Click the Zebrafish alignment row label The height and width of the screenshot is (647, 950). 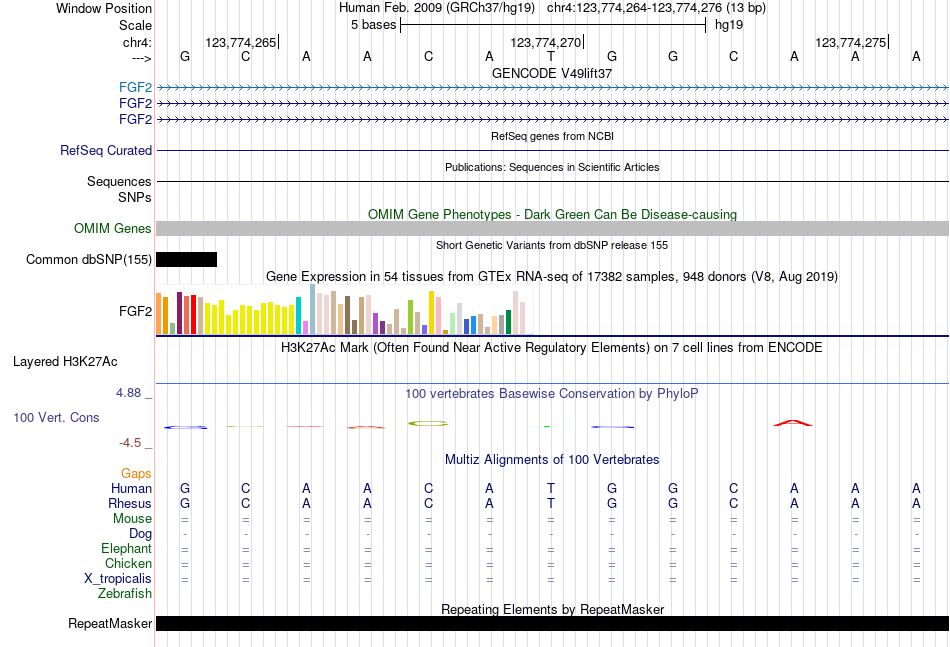point(125,594)
